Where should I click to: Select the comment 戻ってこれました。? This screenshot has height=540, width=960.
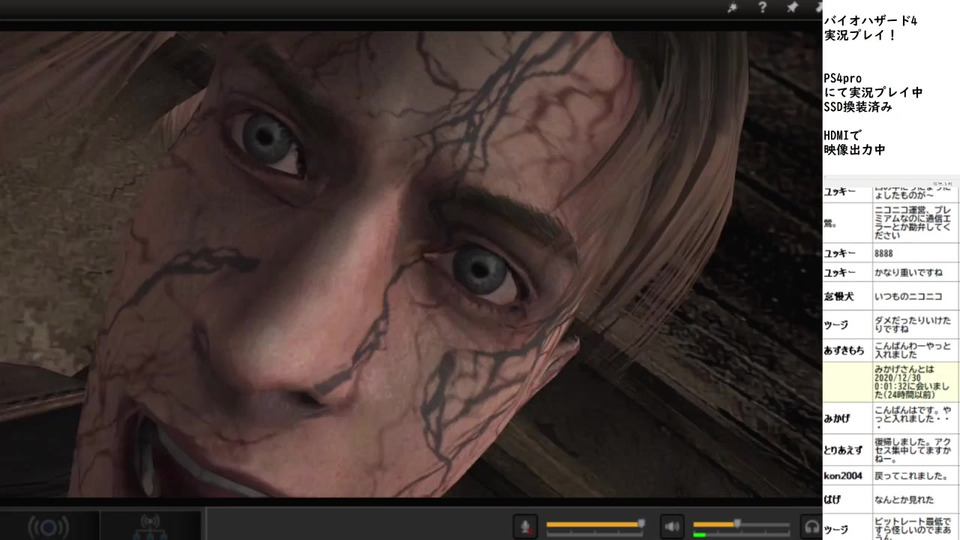tap(911, 476)
